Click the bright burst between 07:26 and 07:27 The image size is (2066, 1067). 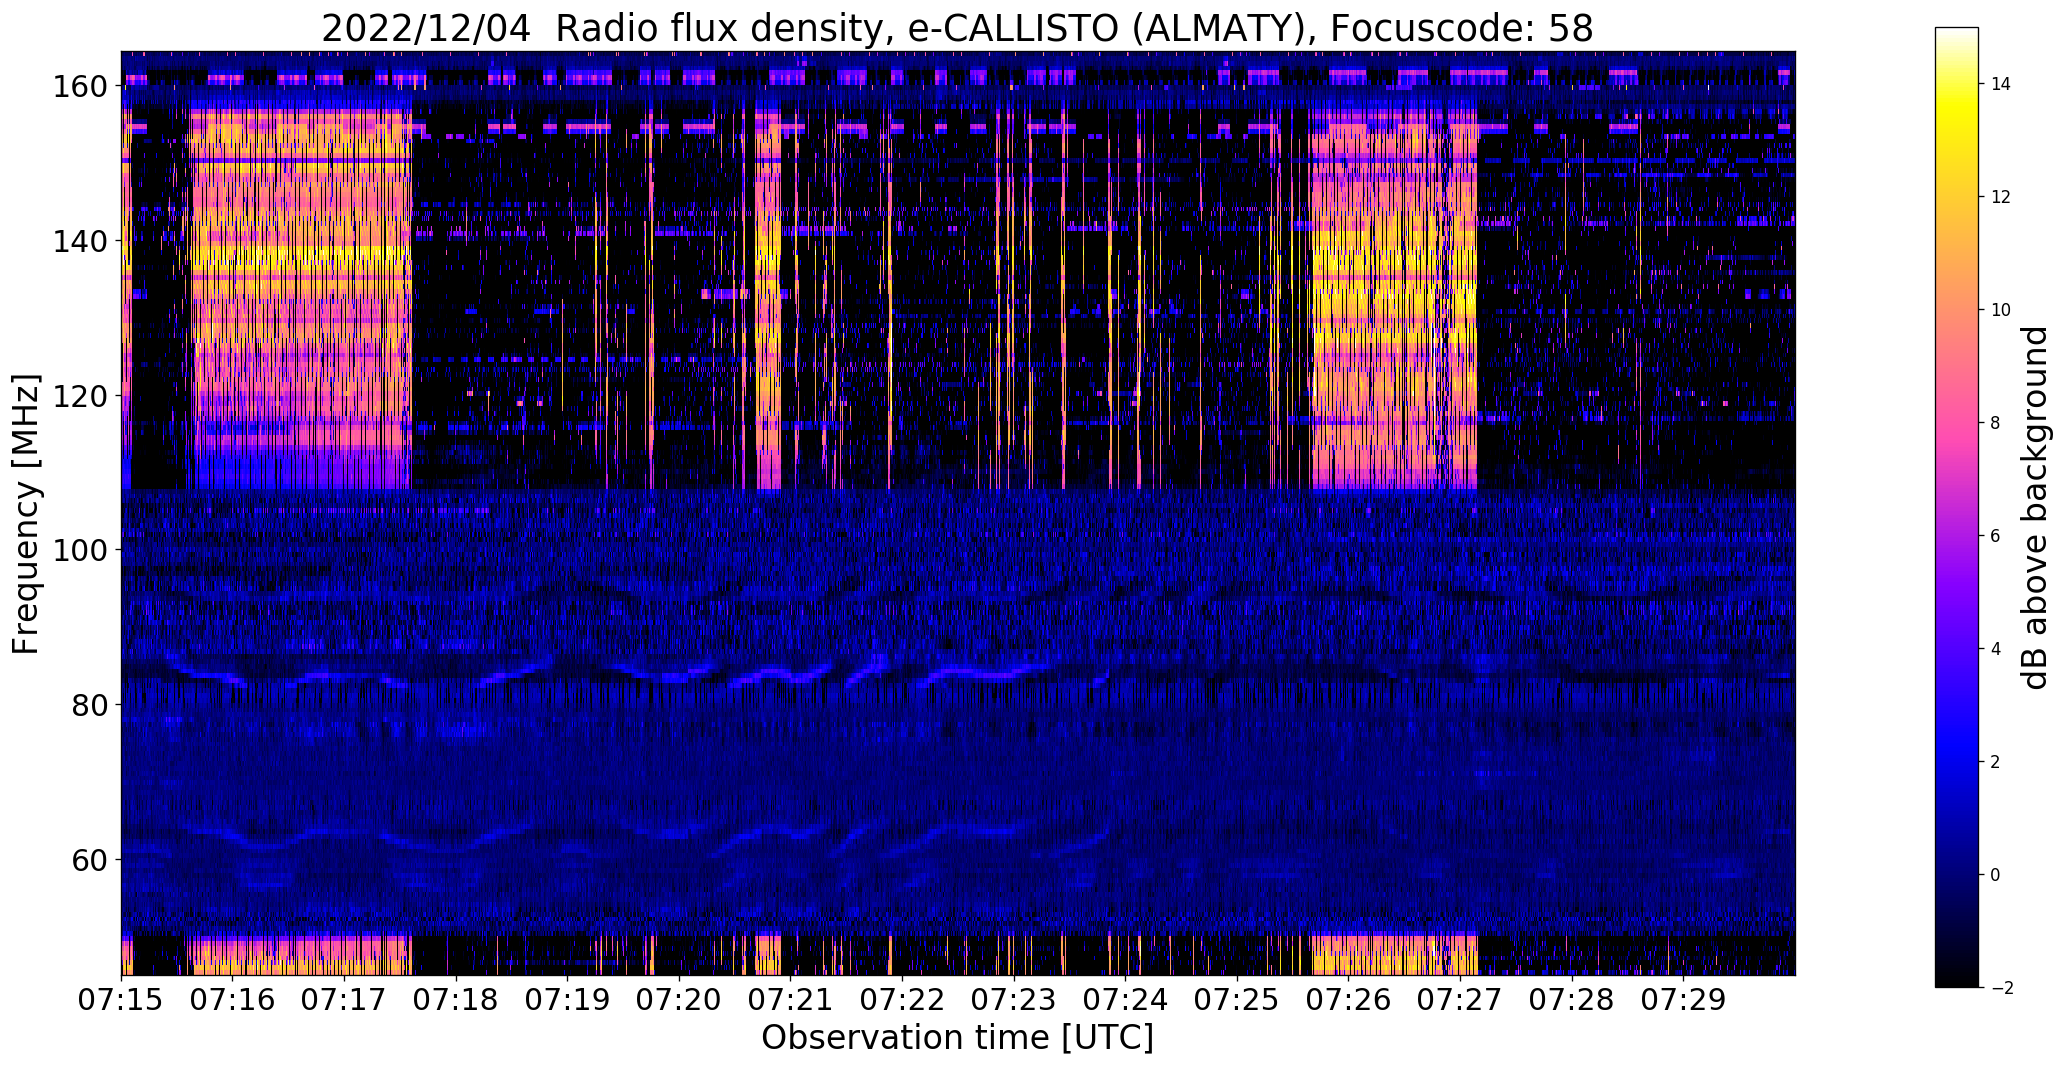(1394, 298)
